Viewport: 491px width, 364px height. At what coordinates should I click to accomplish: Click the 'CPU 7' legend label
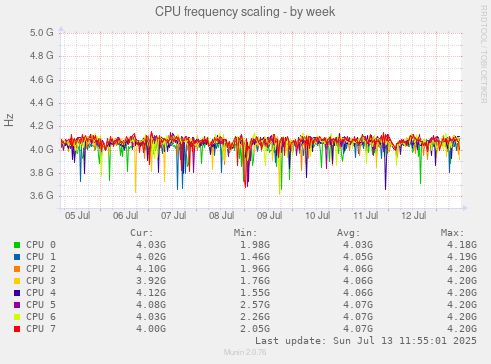(41, 329)
